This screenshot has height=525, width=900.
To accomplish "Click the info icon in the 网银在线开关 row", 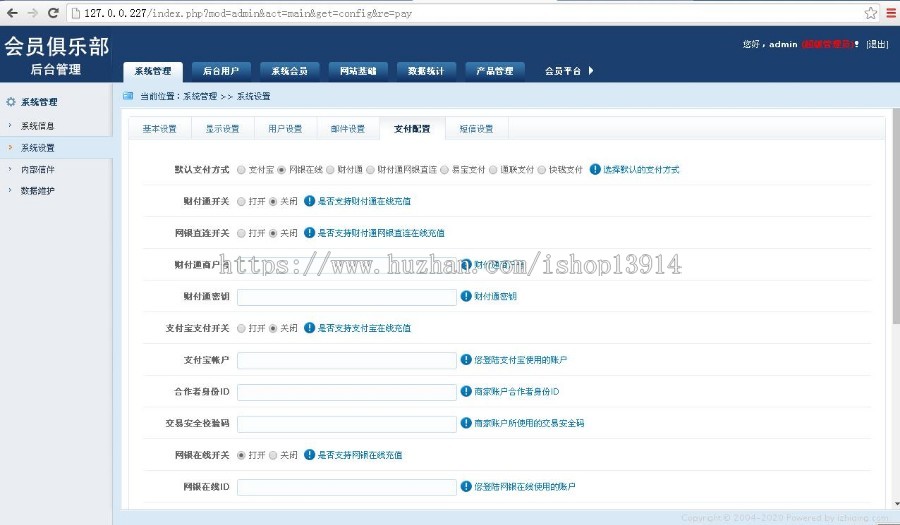I will (x=309, y=454).
